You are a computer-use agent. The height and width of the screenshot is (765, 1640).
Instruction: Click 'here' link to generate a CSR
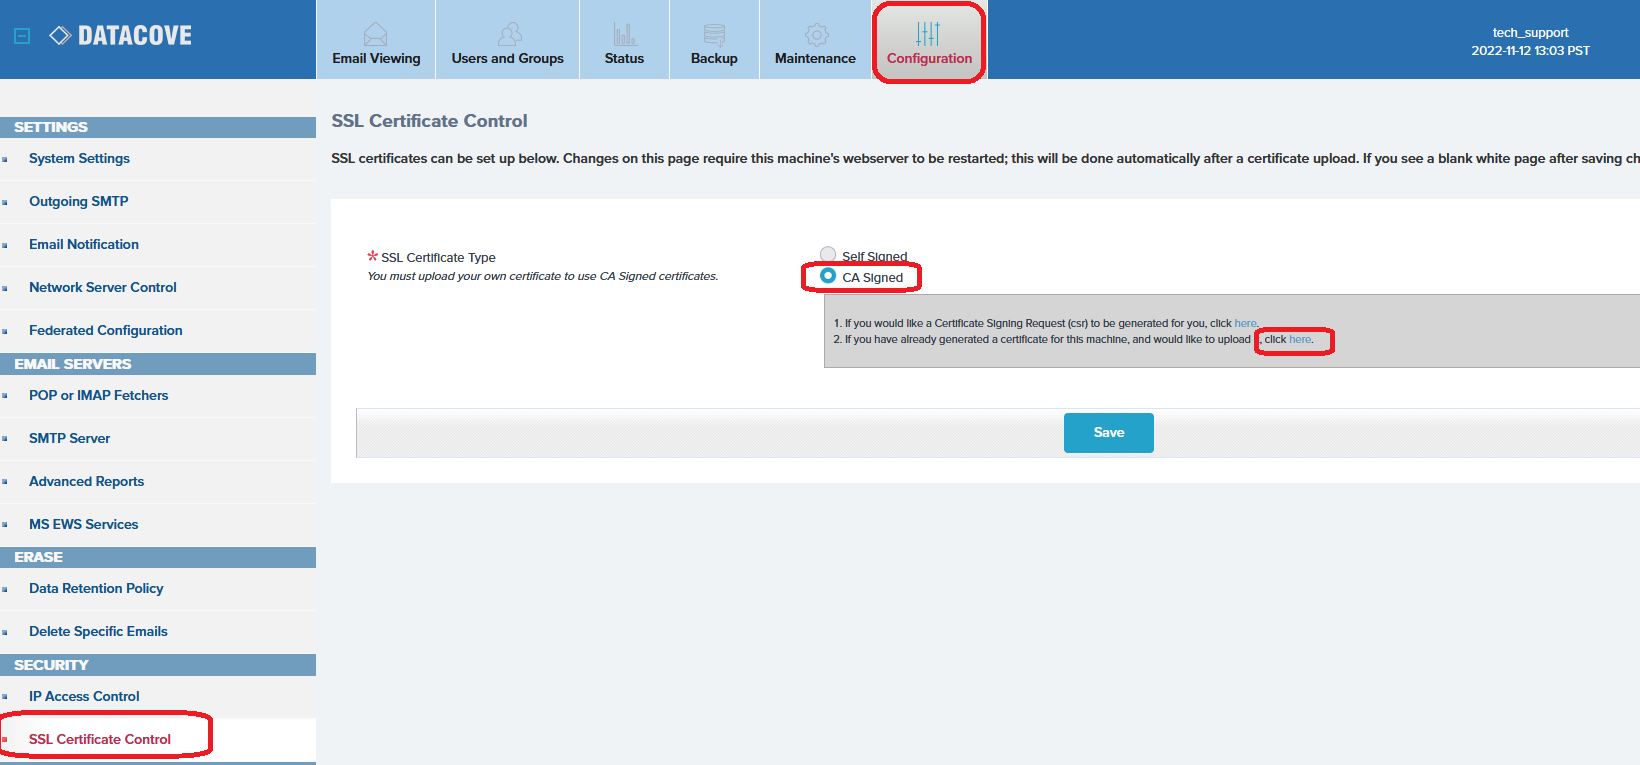pyautogui.click(x=1245, y=323)
